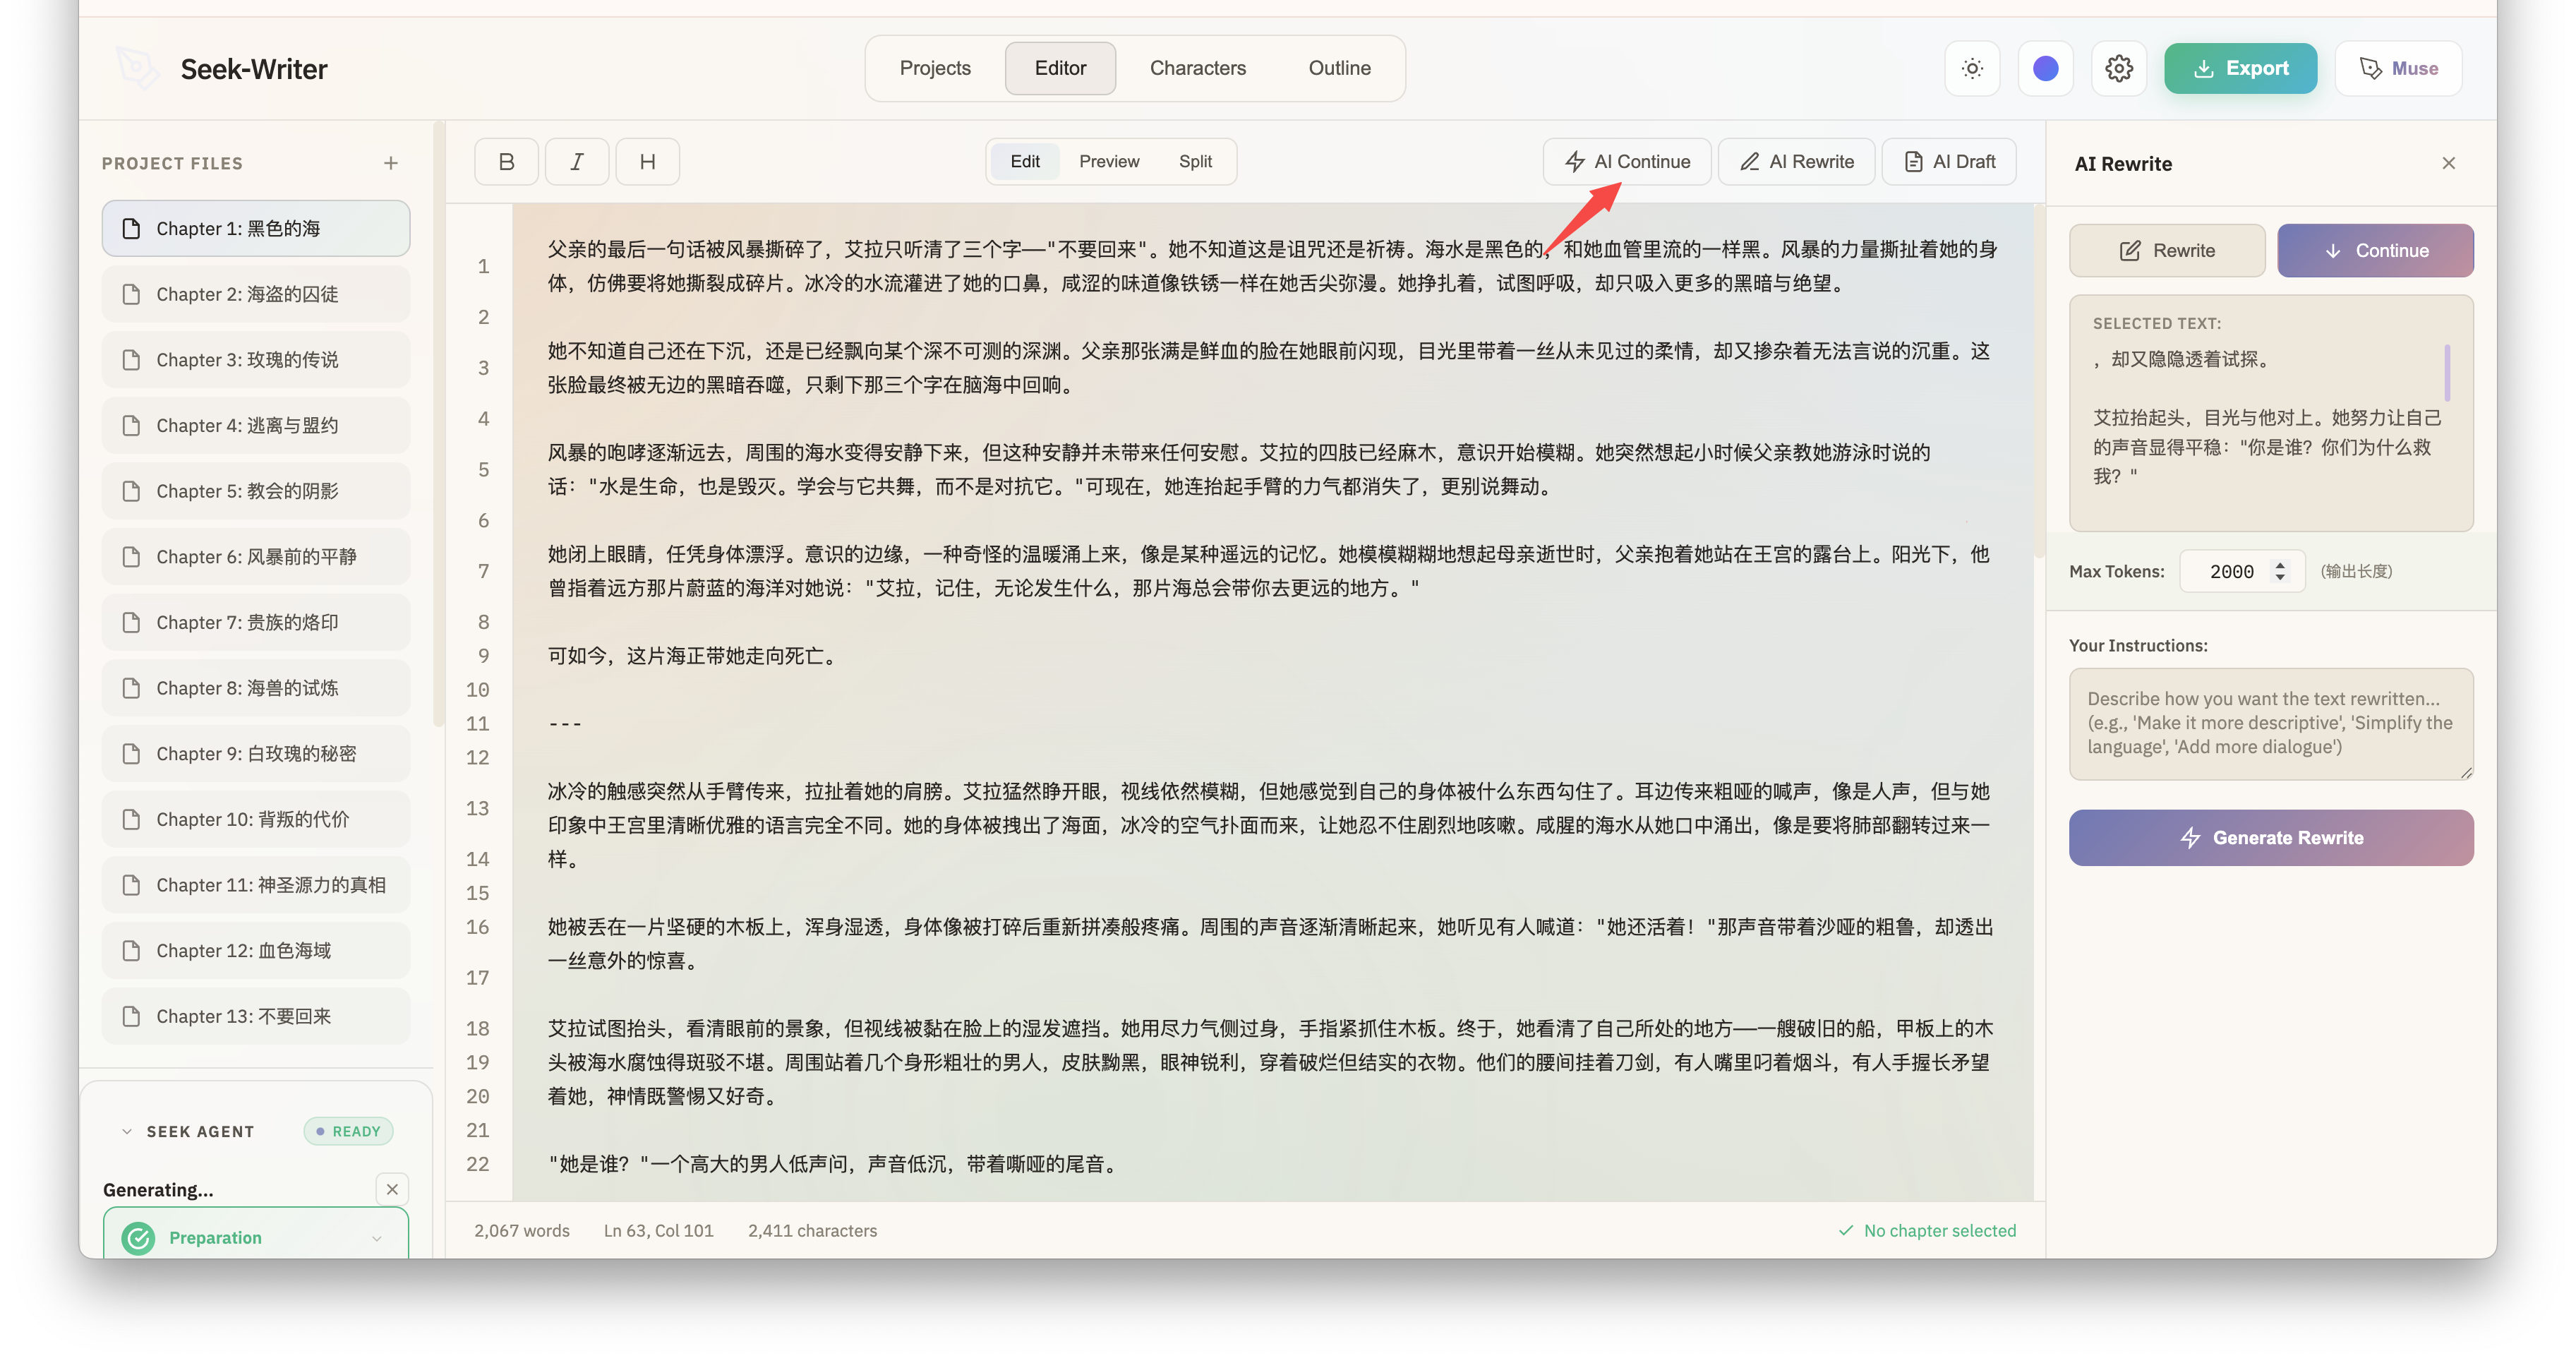Image resolution: width=2576 pixels, height=1363 pixels.
Task: Click the Seek-Writer logo icon
Action: [x=137, y=68]
